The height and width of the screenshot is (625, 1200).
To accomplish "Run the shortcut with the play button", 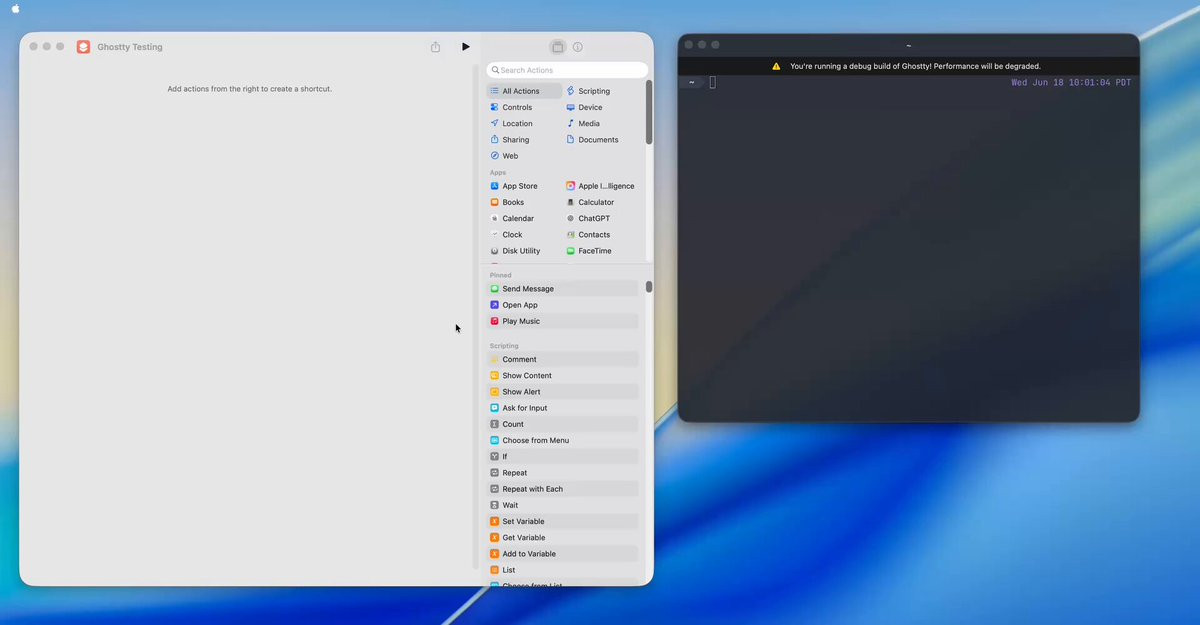I will [466, 47].
